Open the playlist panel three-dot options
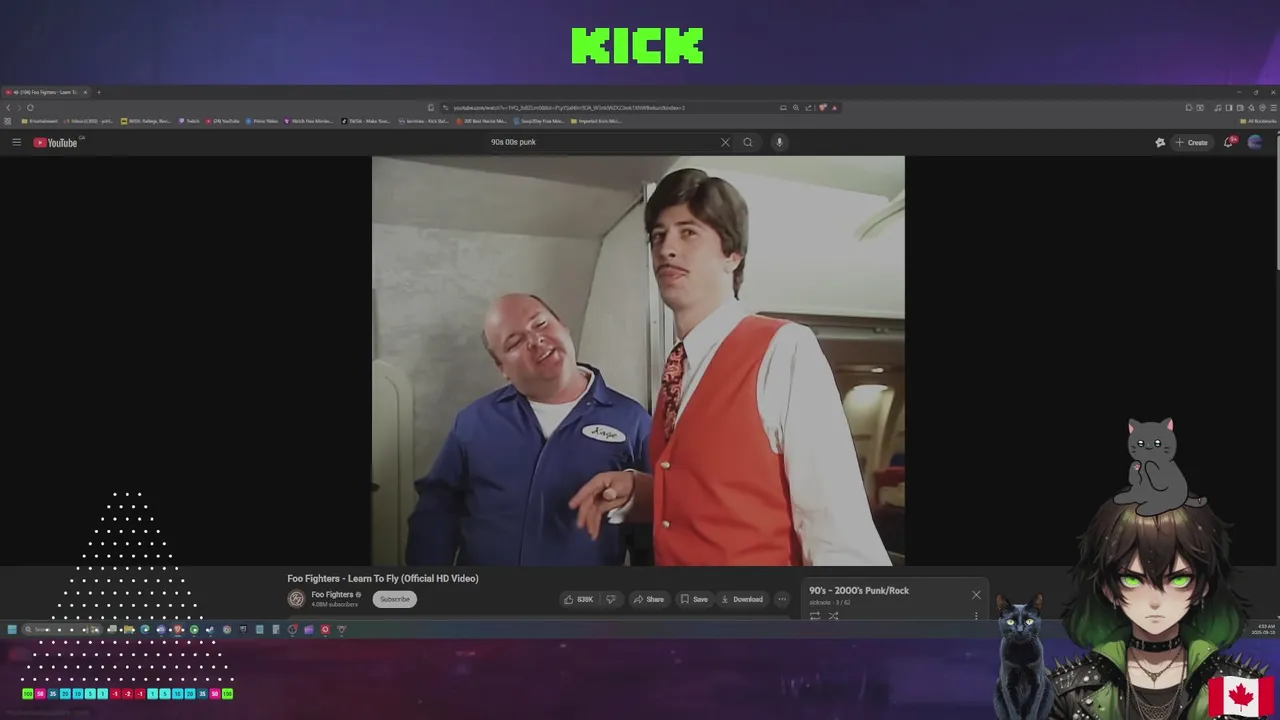 click(x=976, y=616)
